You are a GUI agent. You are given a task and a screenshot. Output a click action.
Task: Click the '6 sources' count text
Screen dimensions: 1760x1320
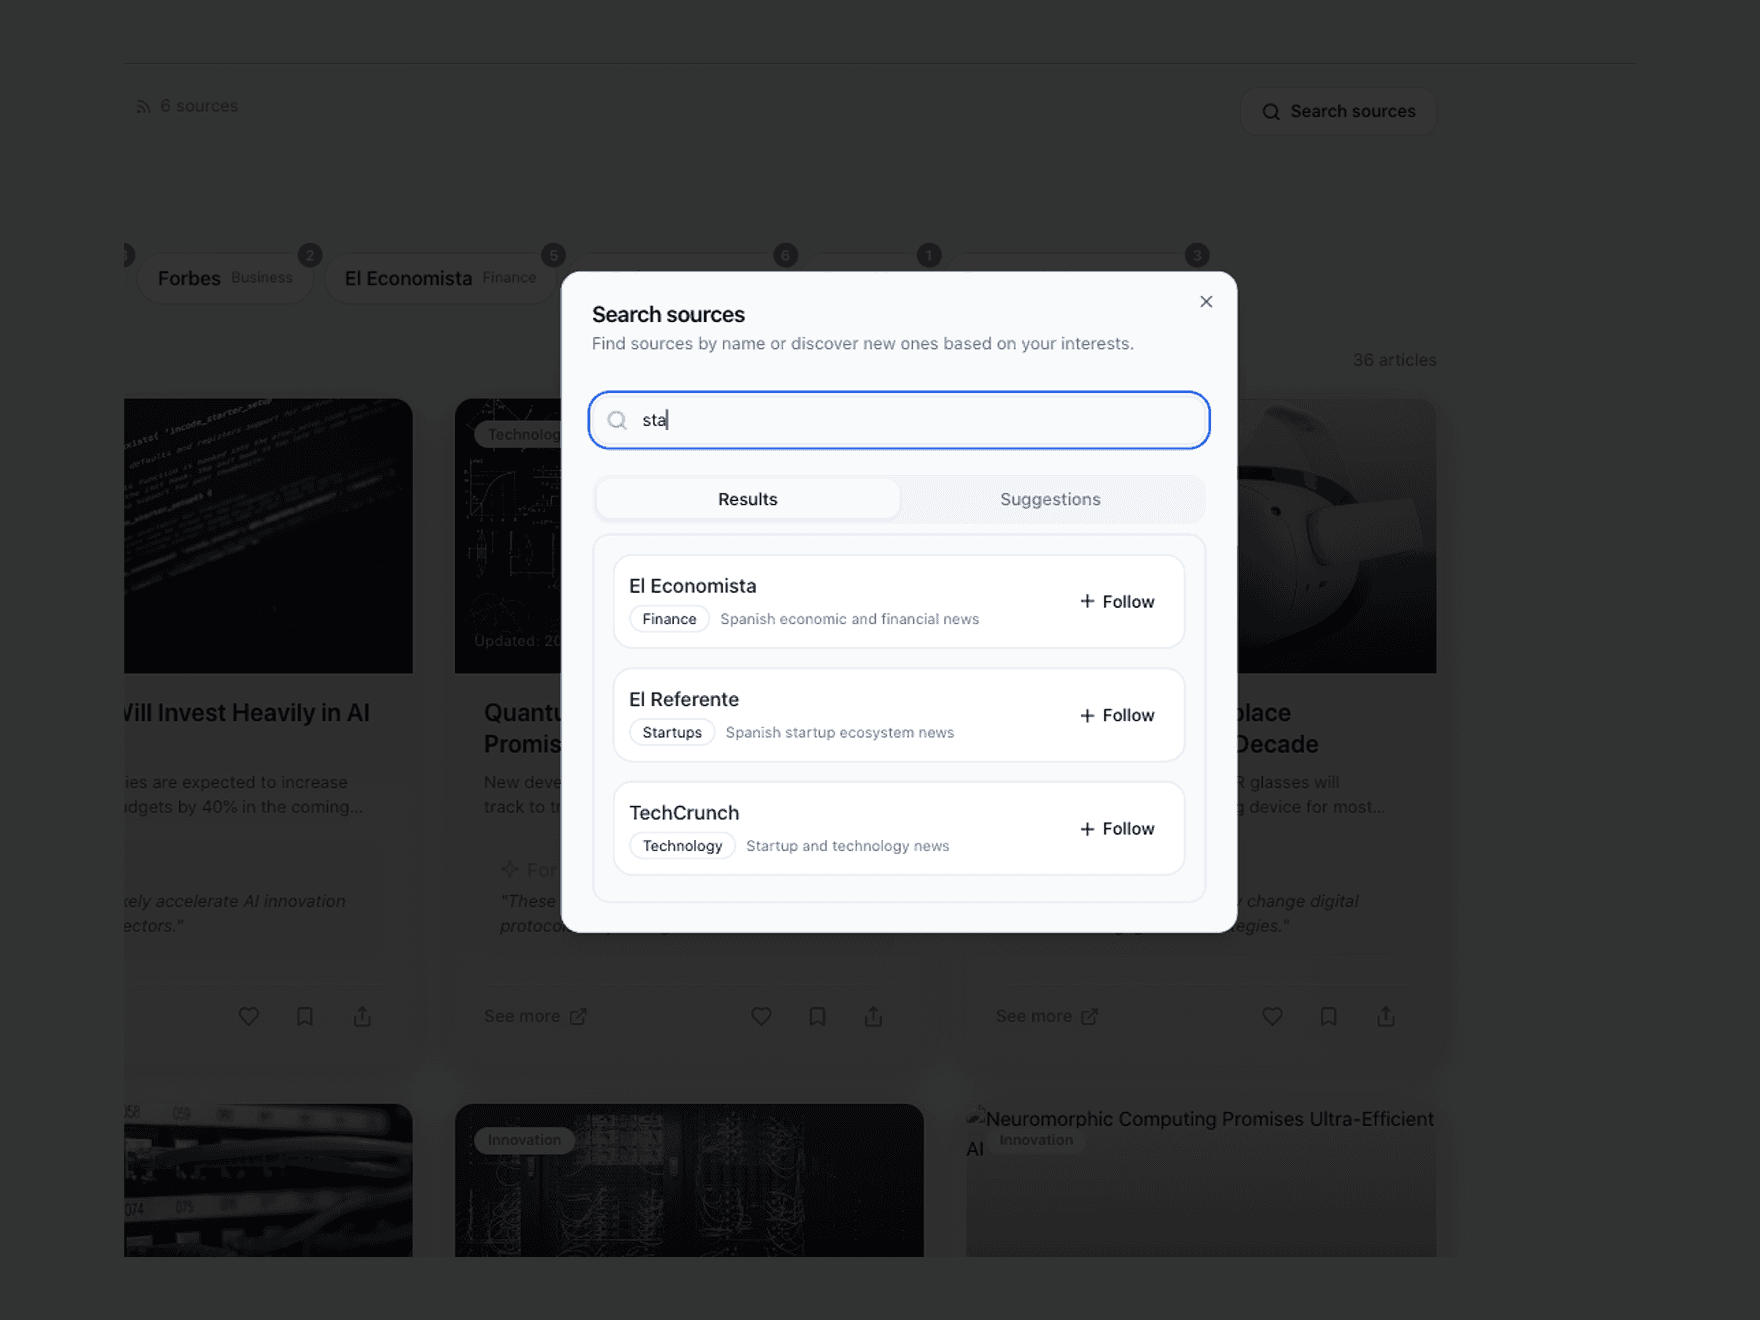tap(199, 106)
